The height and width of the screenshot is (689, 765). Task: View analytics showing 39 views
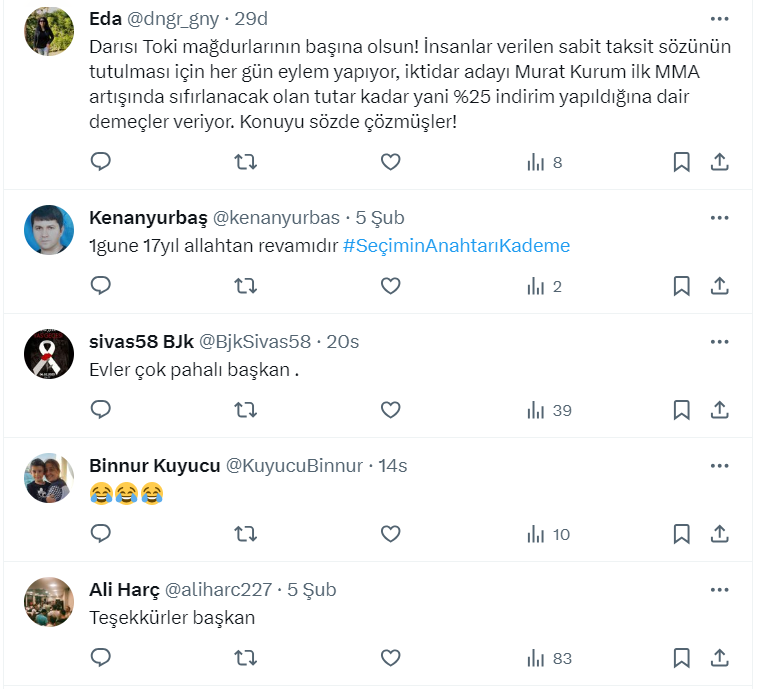point(548,410)
